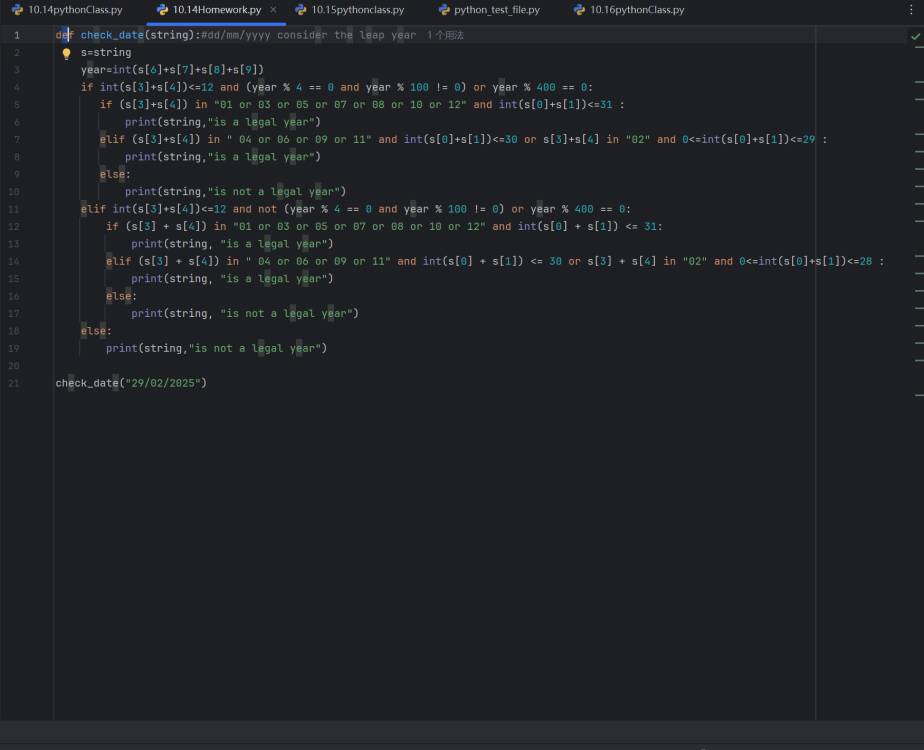Image resolution: width=924 pixels, height=750 pixels.
Task: Click the elif on line 11
Action: 93,209
